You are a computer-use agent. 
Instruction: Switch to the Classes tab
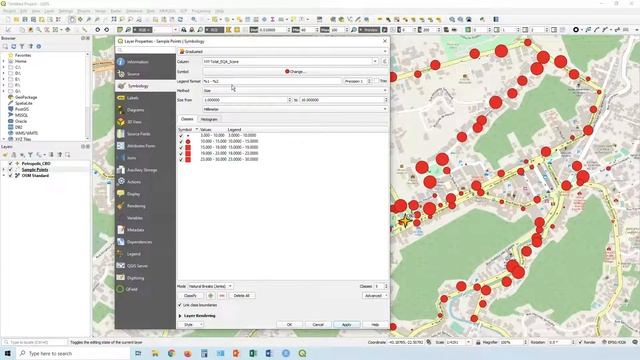tap(187, 119)
